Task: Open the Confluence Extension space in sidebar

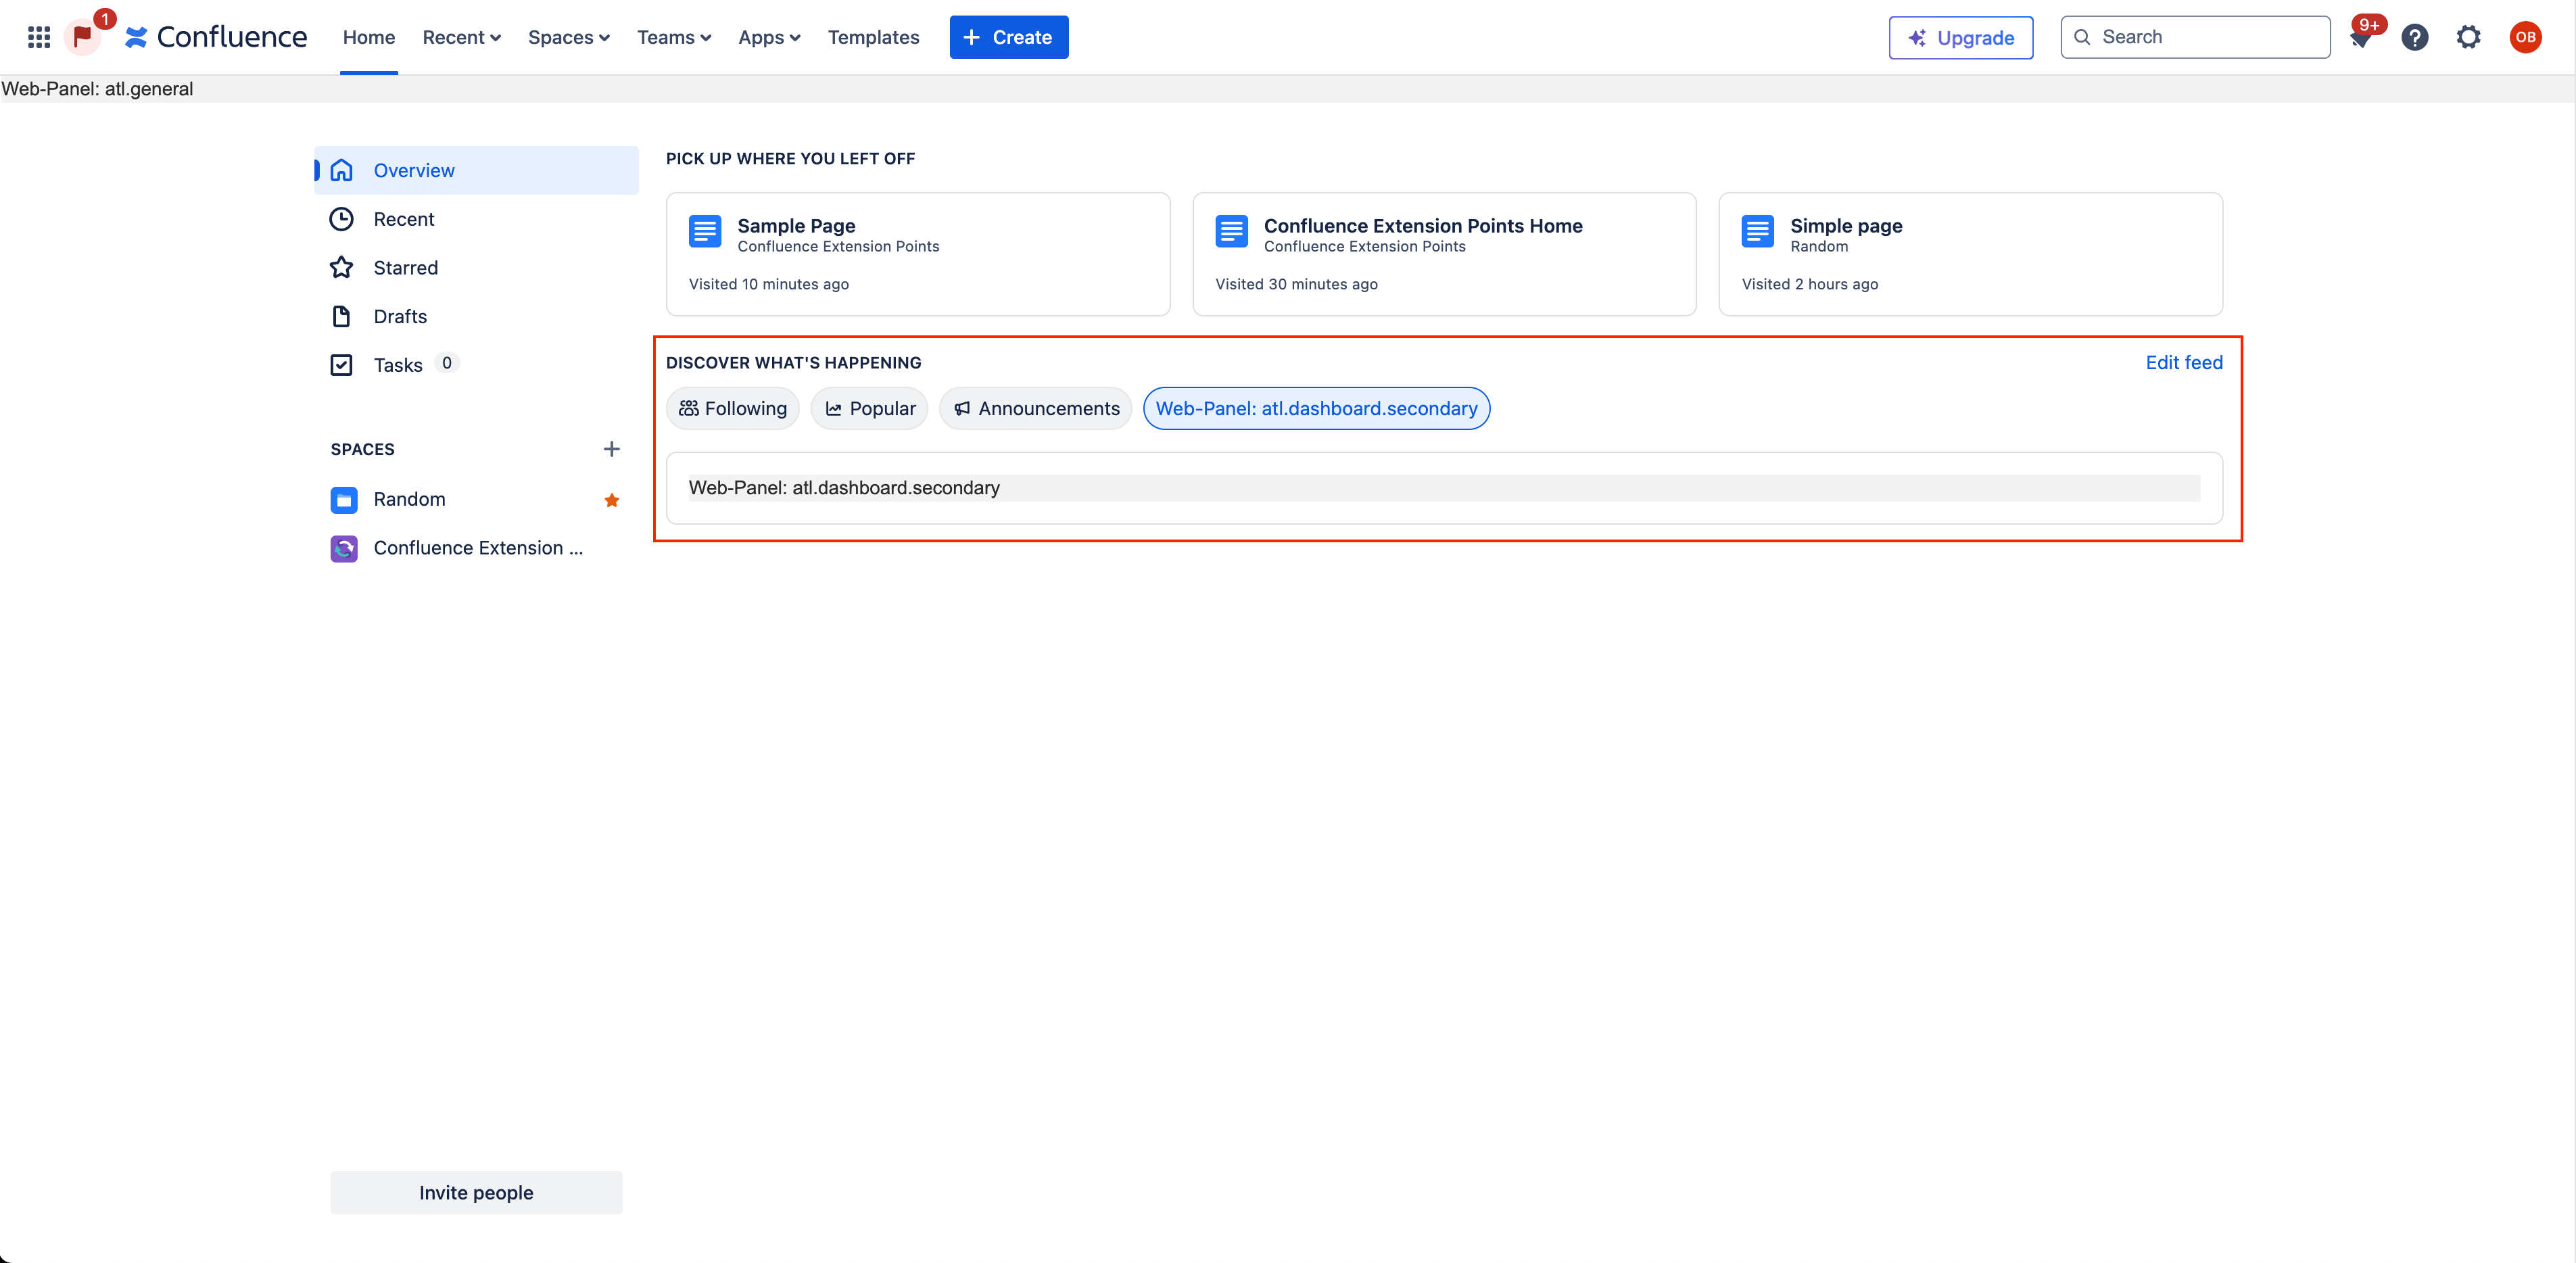Action: click(477, 548)
